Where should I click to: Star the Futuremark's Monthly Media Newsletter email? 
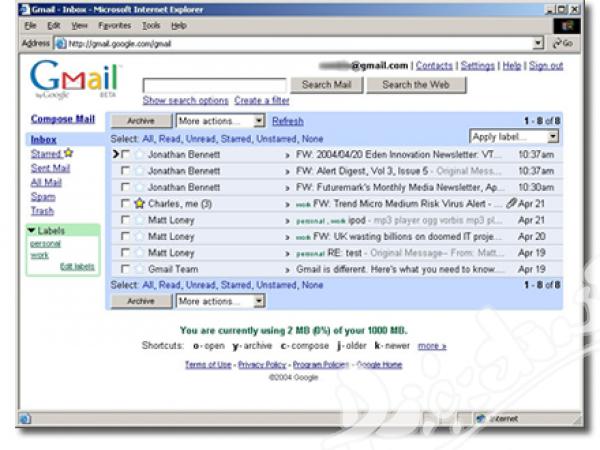point(139,187)
